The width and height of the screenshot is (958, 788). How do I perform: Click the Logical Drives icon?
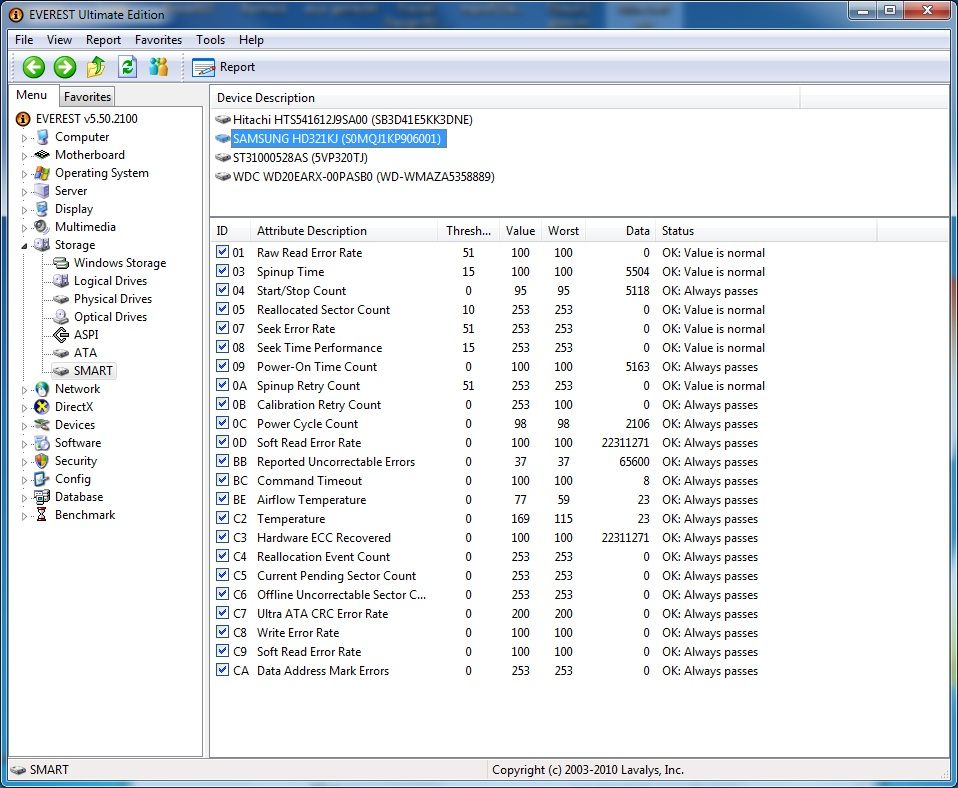pyautogui.click(x=60, y=280)
